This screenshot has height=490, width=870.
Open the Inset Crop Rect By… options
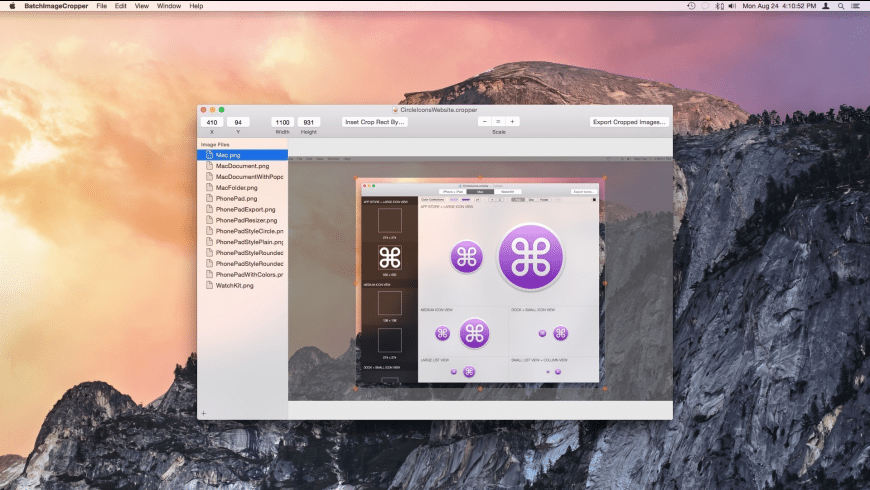374,122
